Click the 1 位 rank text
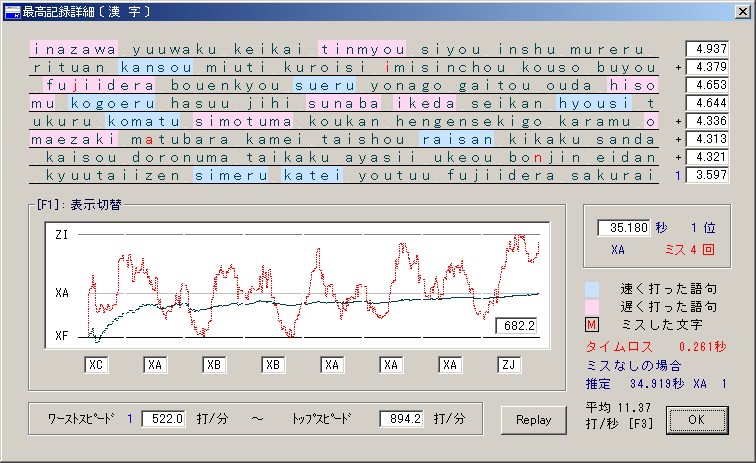 click(x=703, y=228)
